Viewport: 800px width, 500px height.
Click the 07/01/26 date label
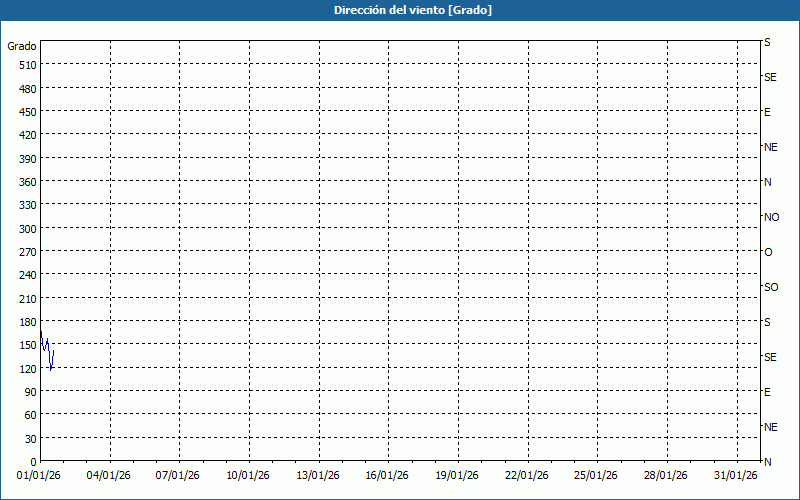click(178, 476)
